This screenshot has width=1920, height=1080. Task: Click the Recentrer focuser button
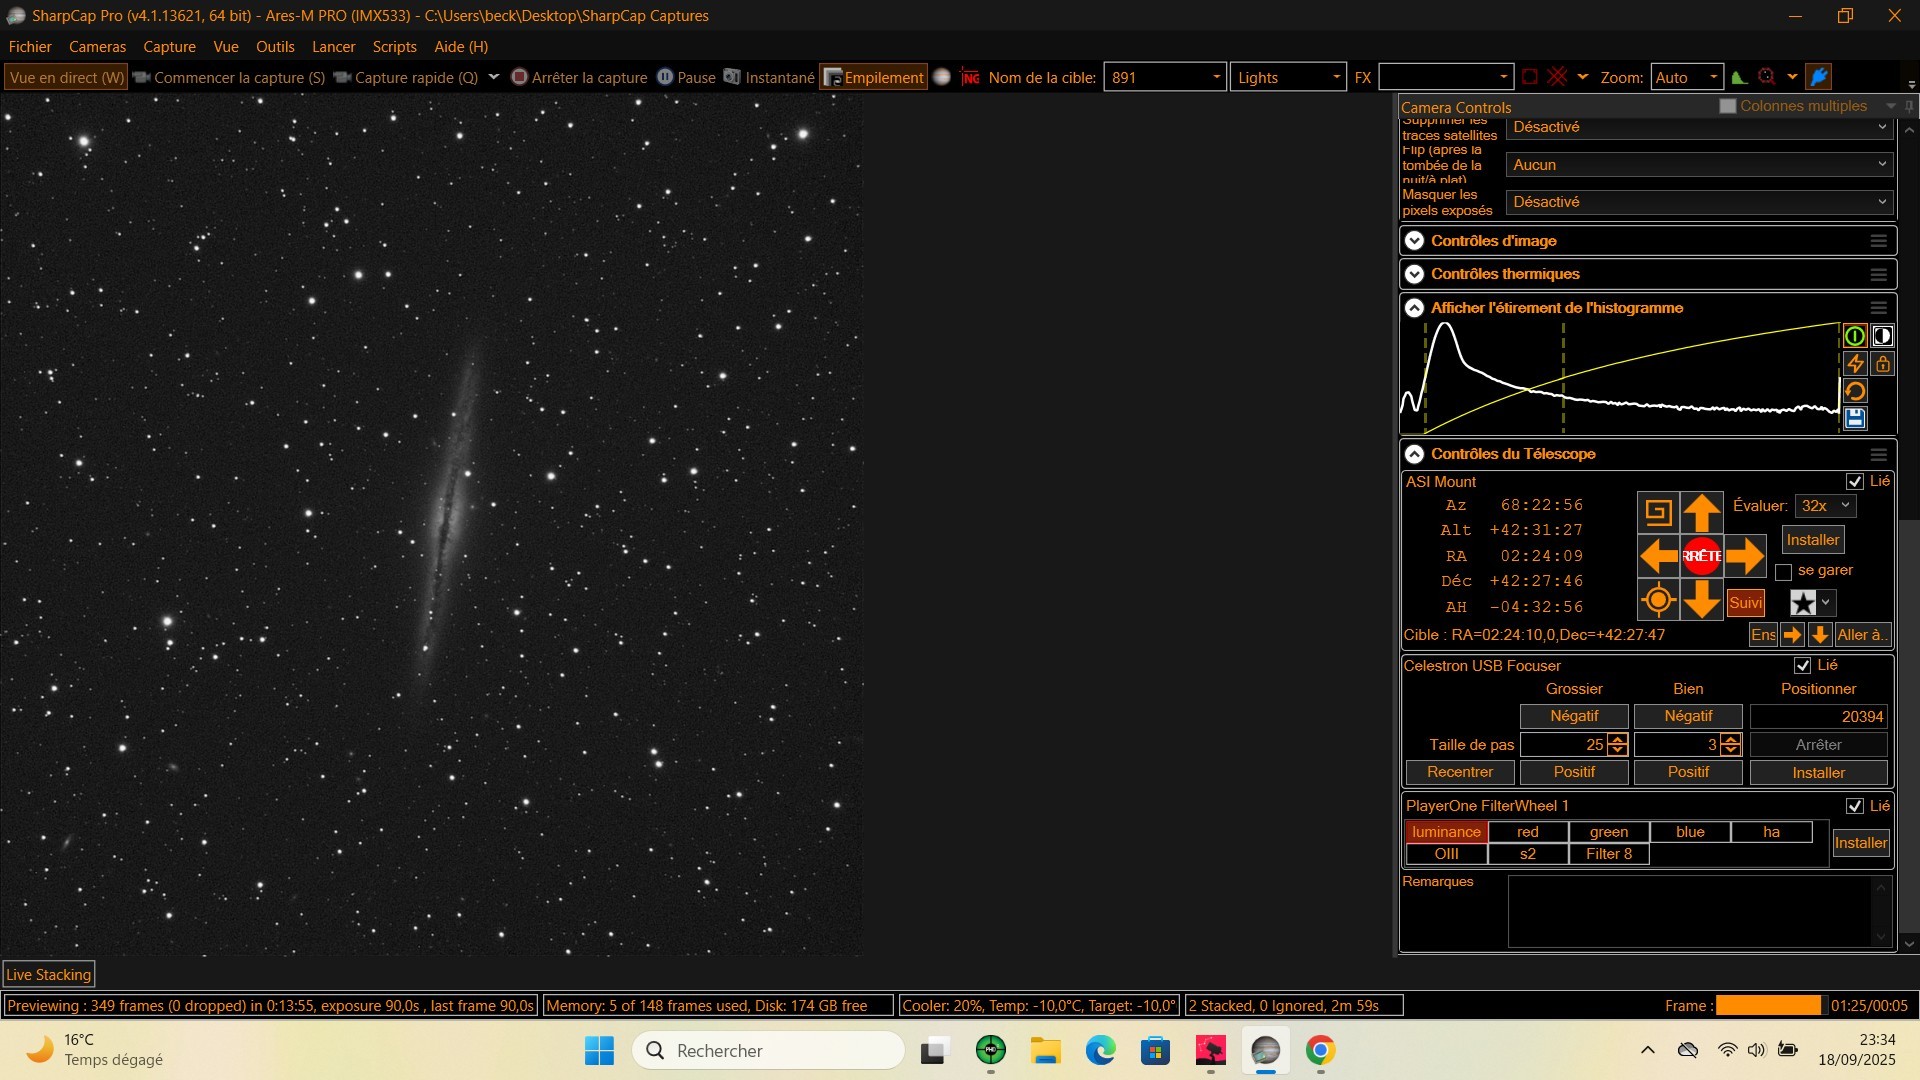tap(1460, 772)
